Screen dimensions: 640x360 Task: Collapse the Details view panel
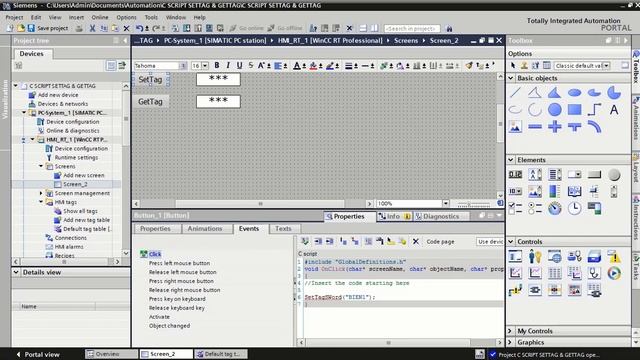(16, 272)
